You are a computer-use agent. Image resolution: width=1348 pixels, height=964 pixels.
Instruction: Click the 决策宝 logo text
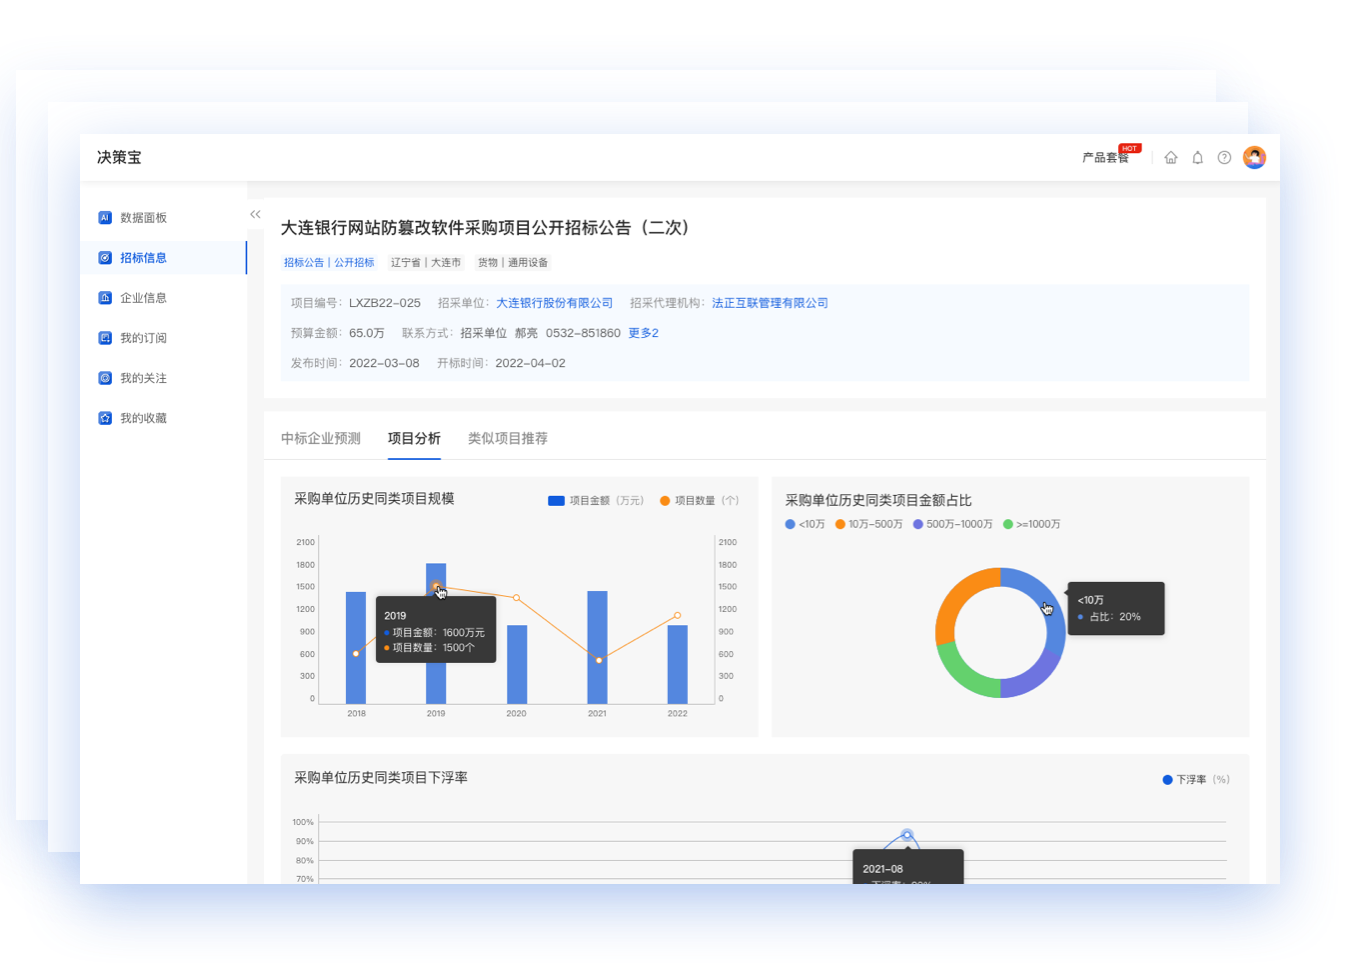point(119,157)
